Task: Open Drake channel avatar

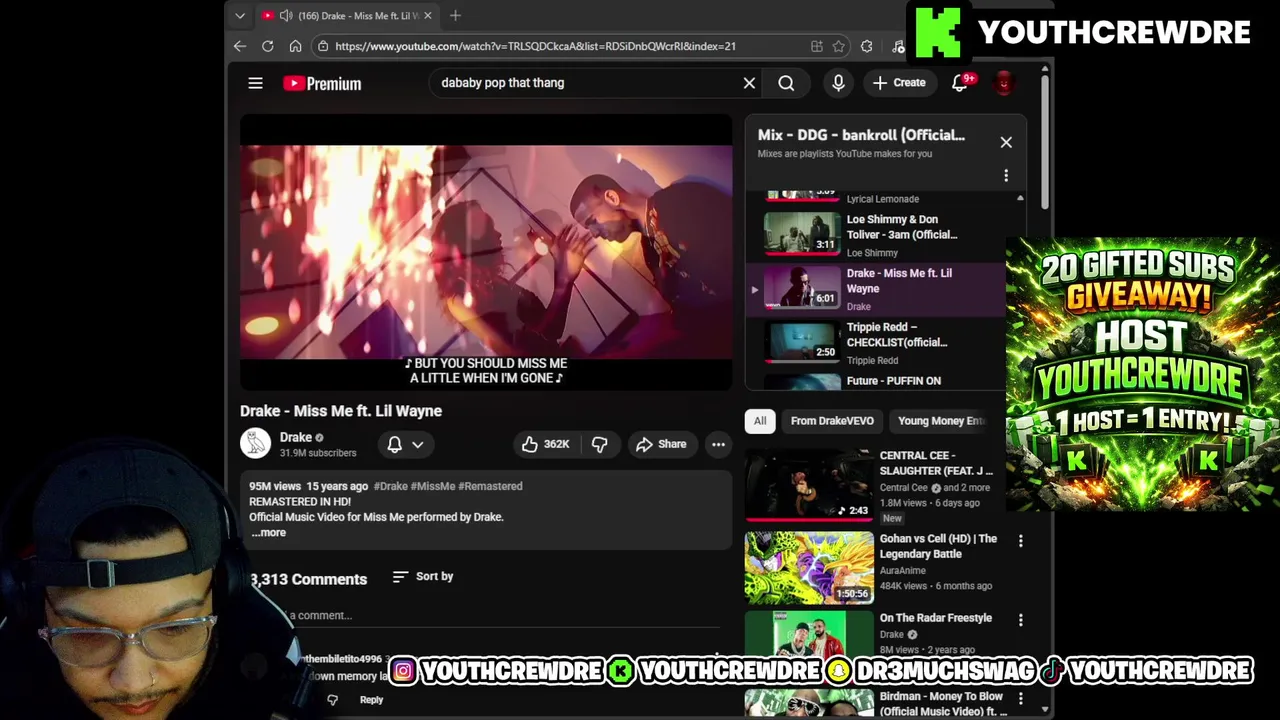Action: [255, 444]
